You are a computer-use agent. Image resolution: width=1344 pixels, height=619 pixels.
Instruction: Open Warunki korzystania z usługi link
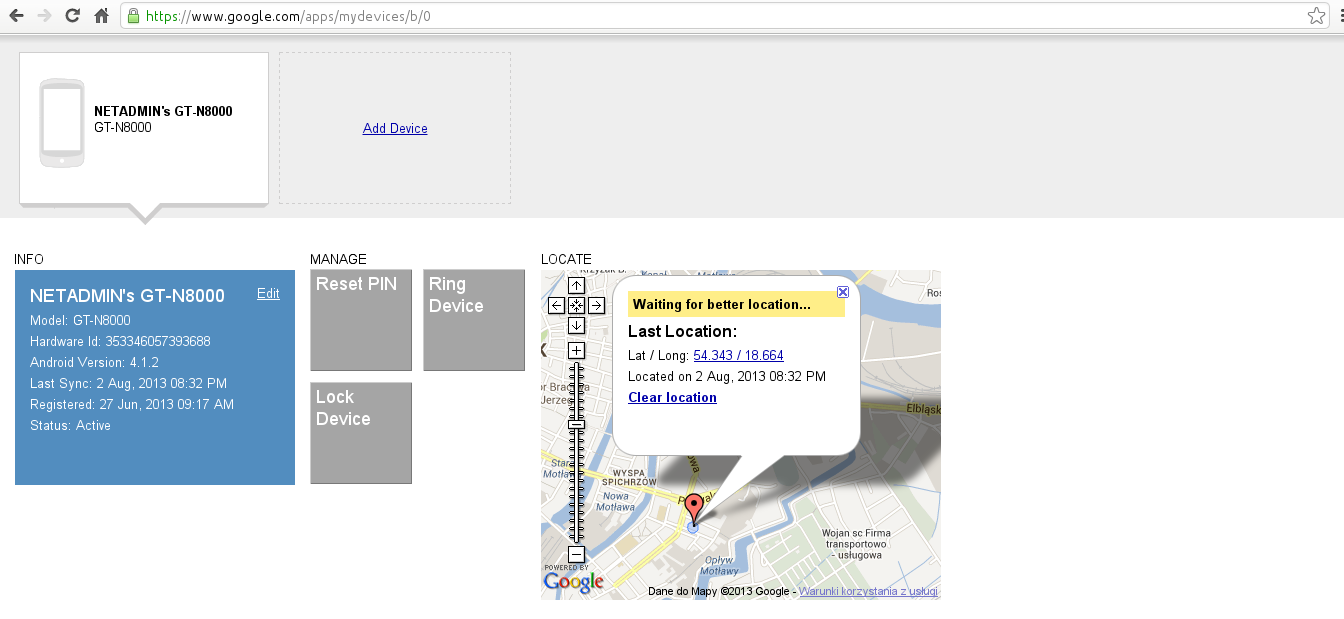(868, 591)
